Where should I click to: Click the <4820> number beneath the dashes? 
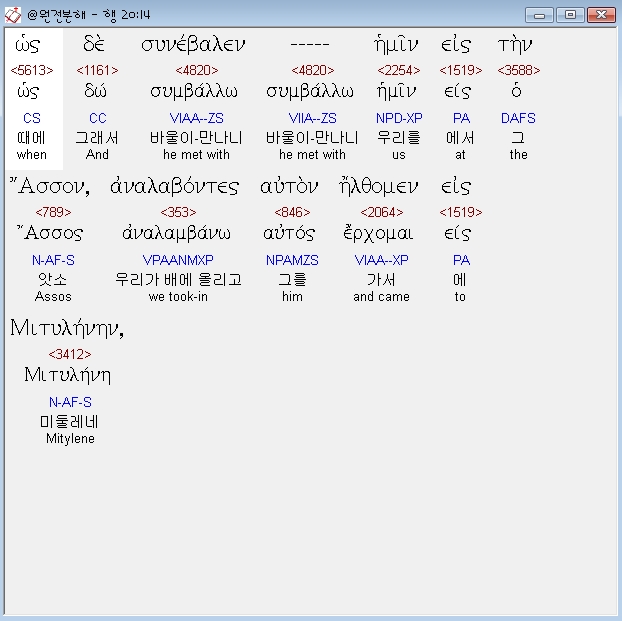click(x=313, y=70)
